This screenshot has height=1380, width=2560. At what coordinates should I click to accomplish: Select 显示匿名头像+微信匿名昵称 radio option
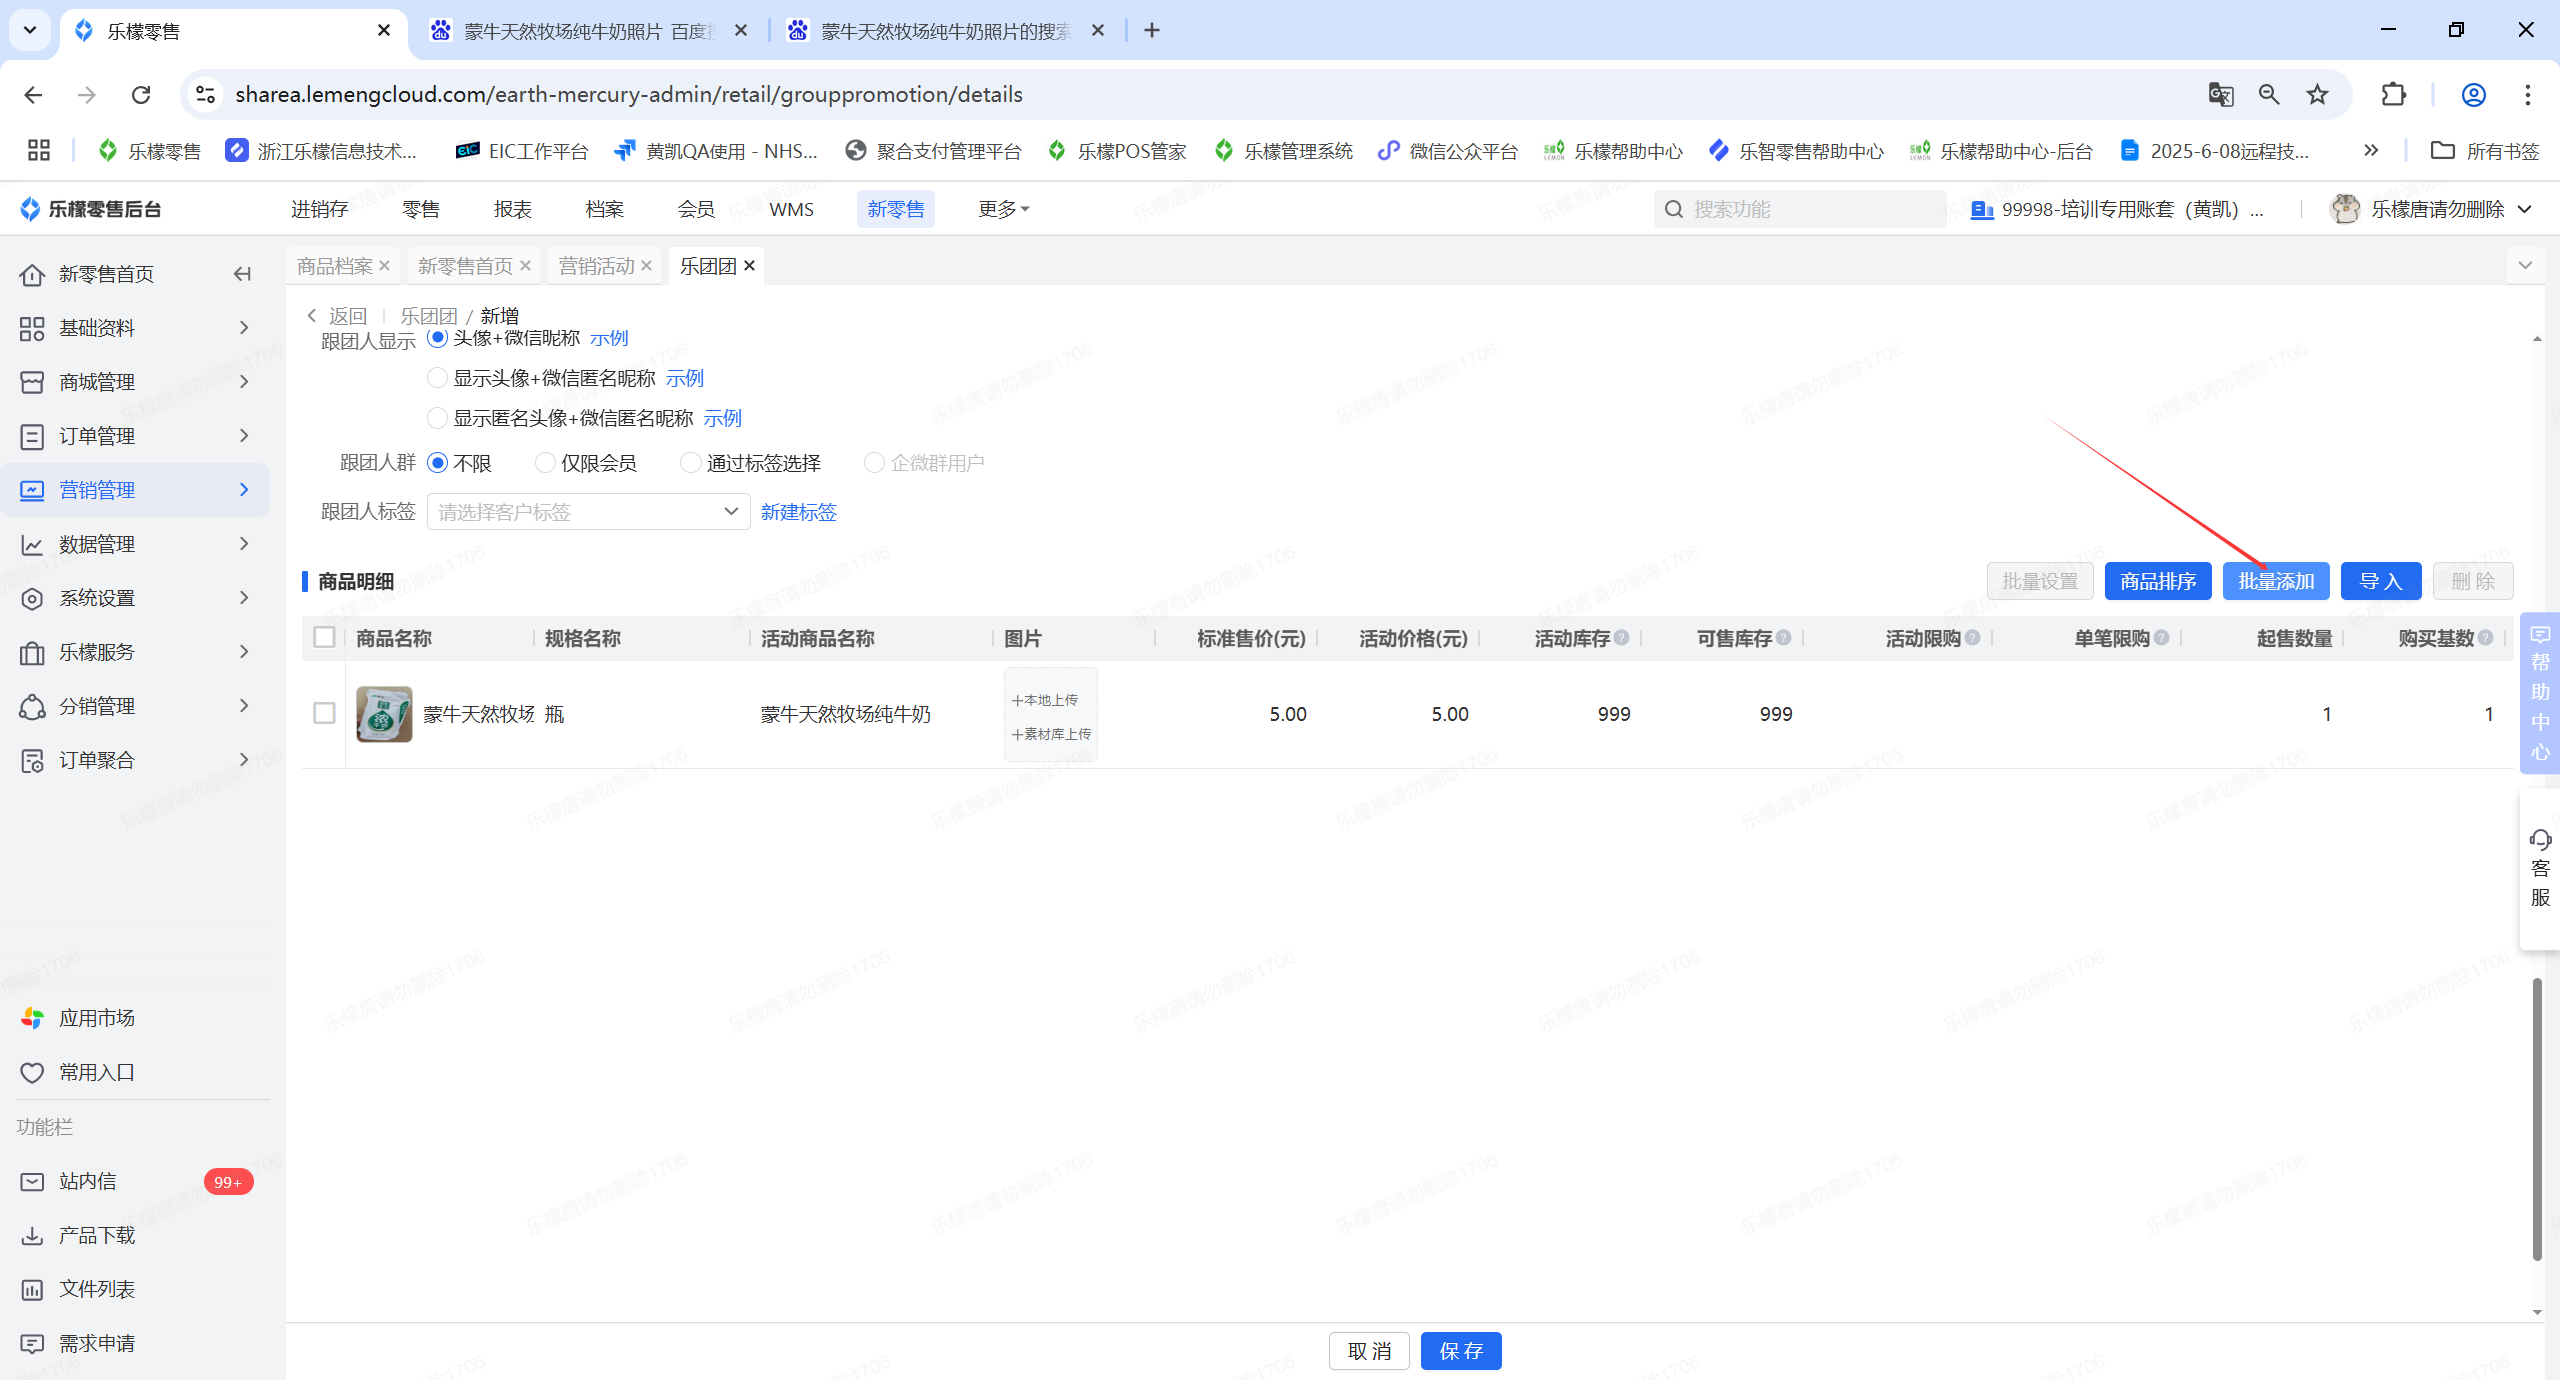click(437, 418)
